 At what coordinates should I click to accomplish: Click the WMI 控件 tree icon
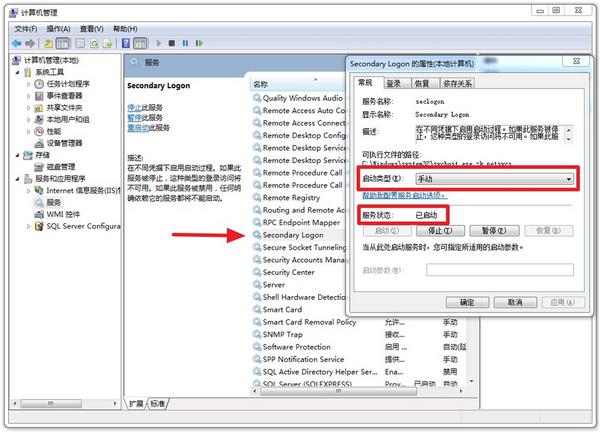(x=39, y=214)
